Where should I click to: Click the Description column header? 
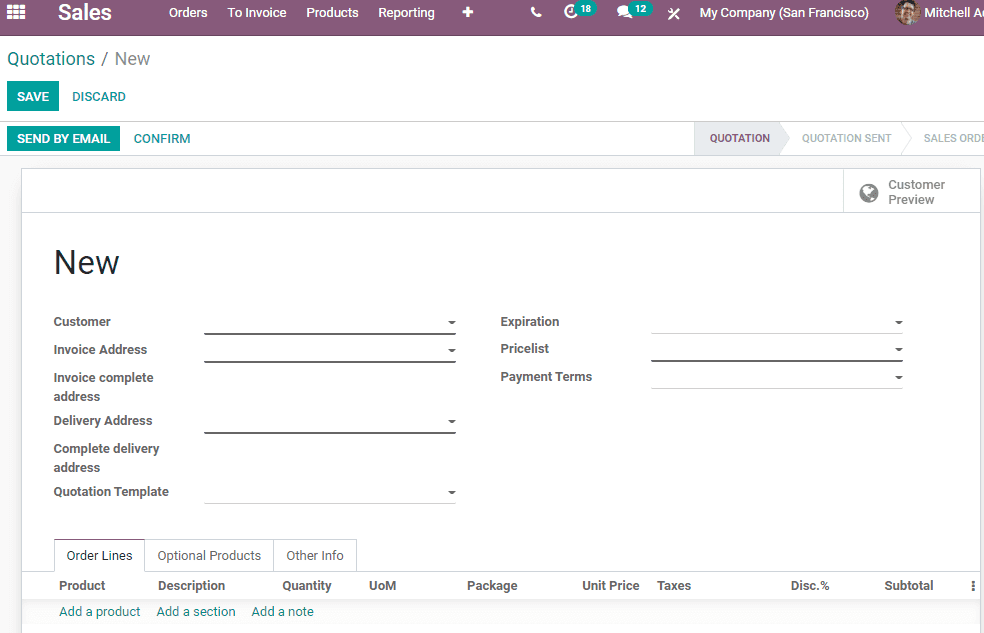[191, 585]
